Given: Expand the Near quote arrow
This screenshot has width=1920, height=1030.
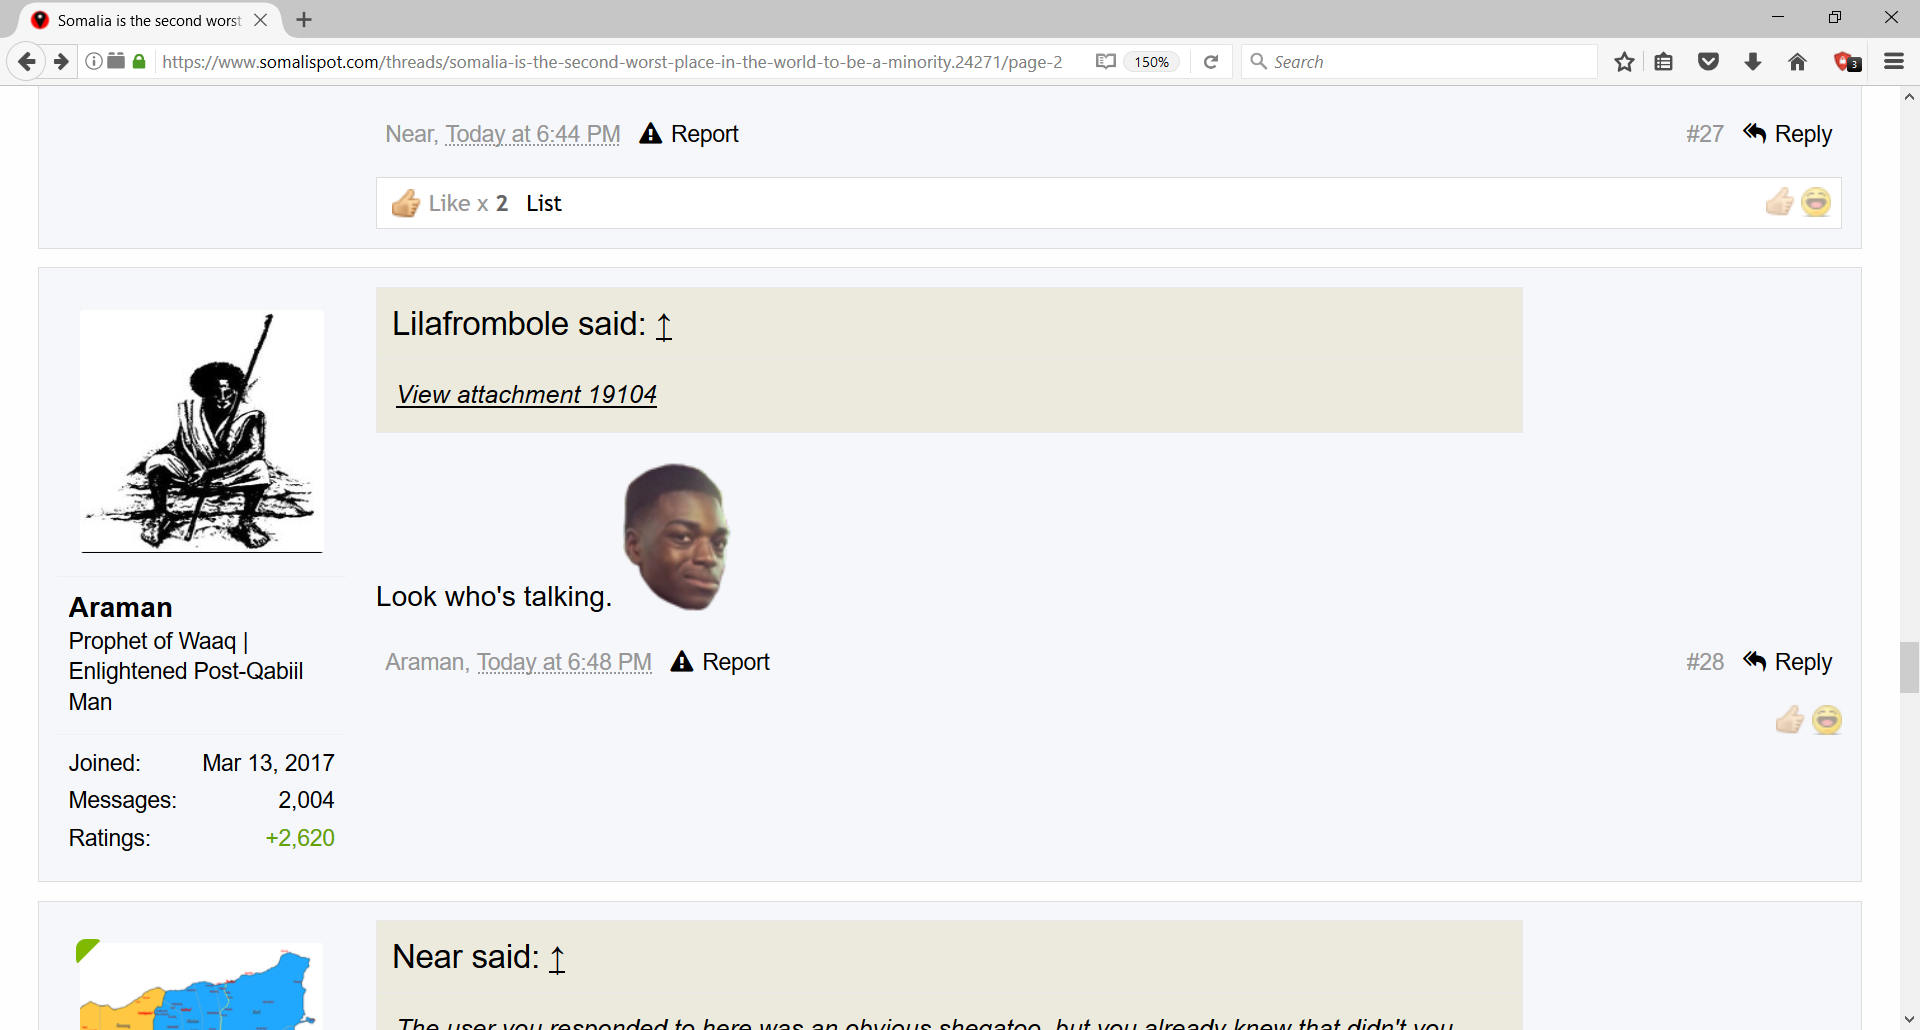Looking at the screenshot, I should (557, 959).
